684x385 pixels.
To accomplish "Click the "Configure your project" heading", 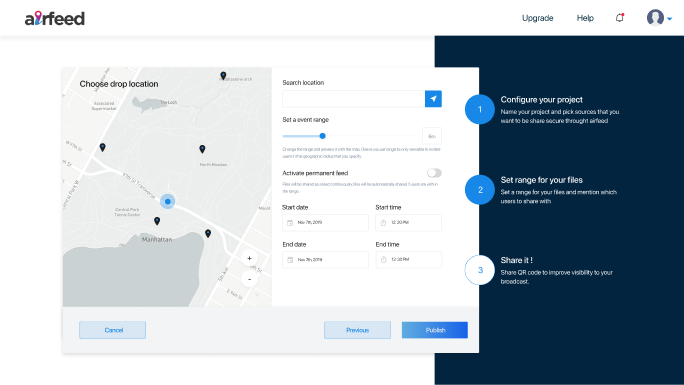I will (x=541, y=100).
